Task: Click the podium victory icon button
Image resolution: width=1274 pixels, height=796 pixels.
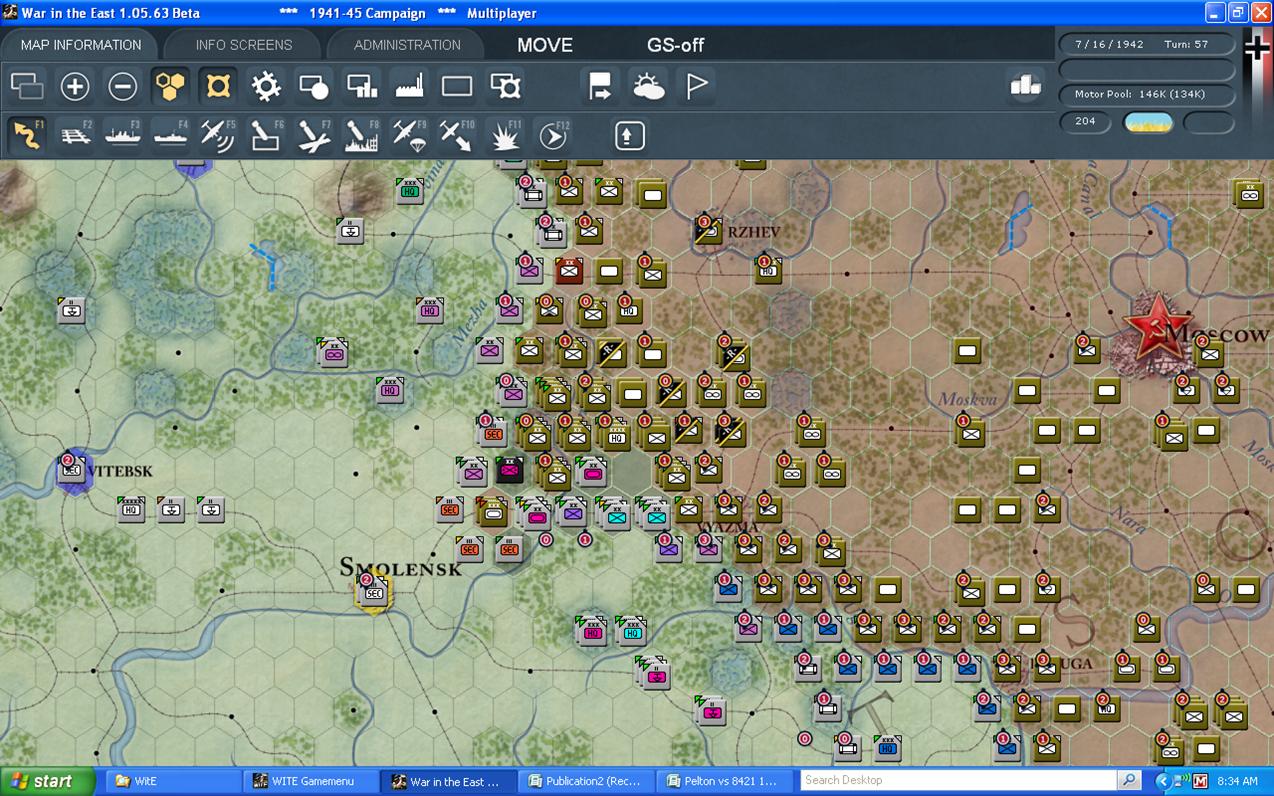Action: point(1025,87)
